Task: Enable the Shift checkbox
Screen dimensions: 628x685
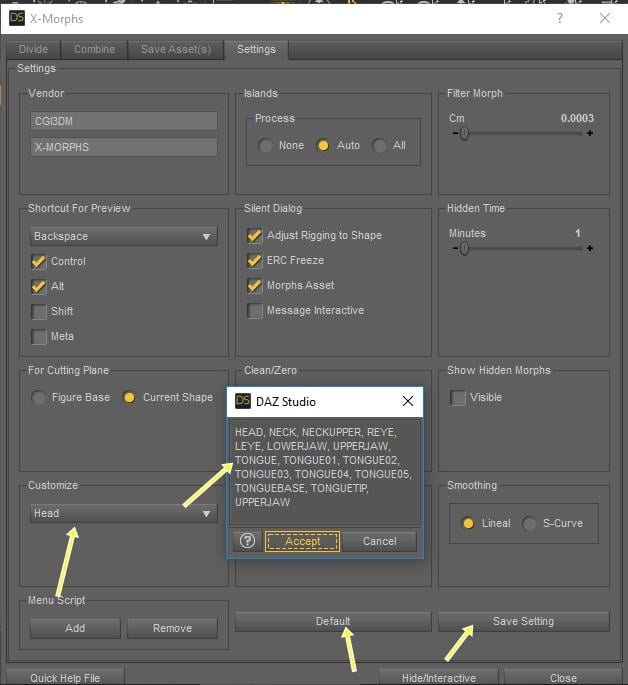Action: point(39,311)
